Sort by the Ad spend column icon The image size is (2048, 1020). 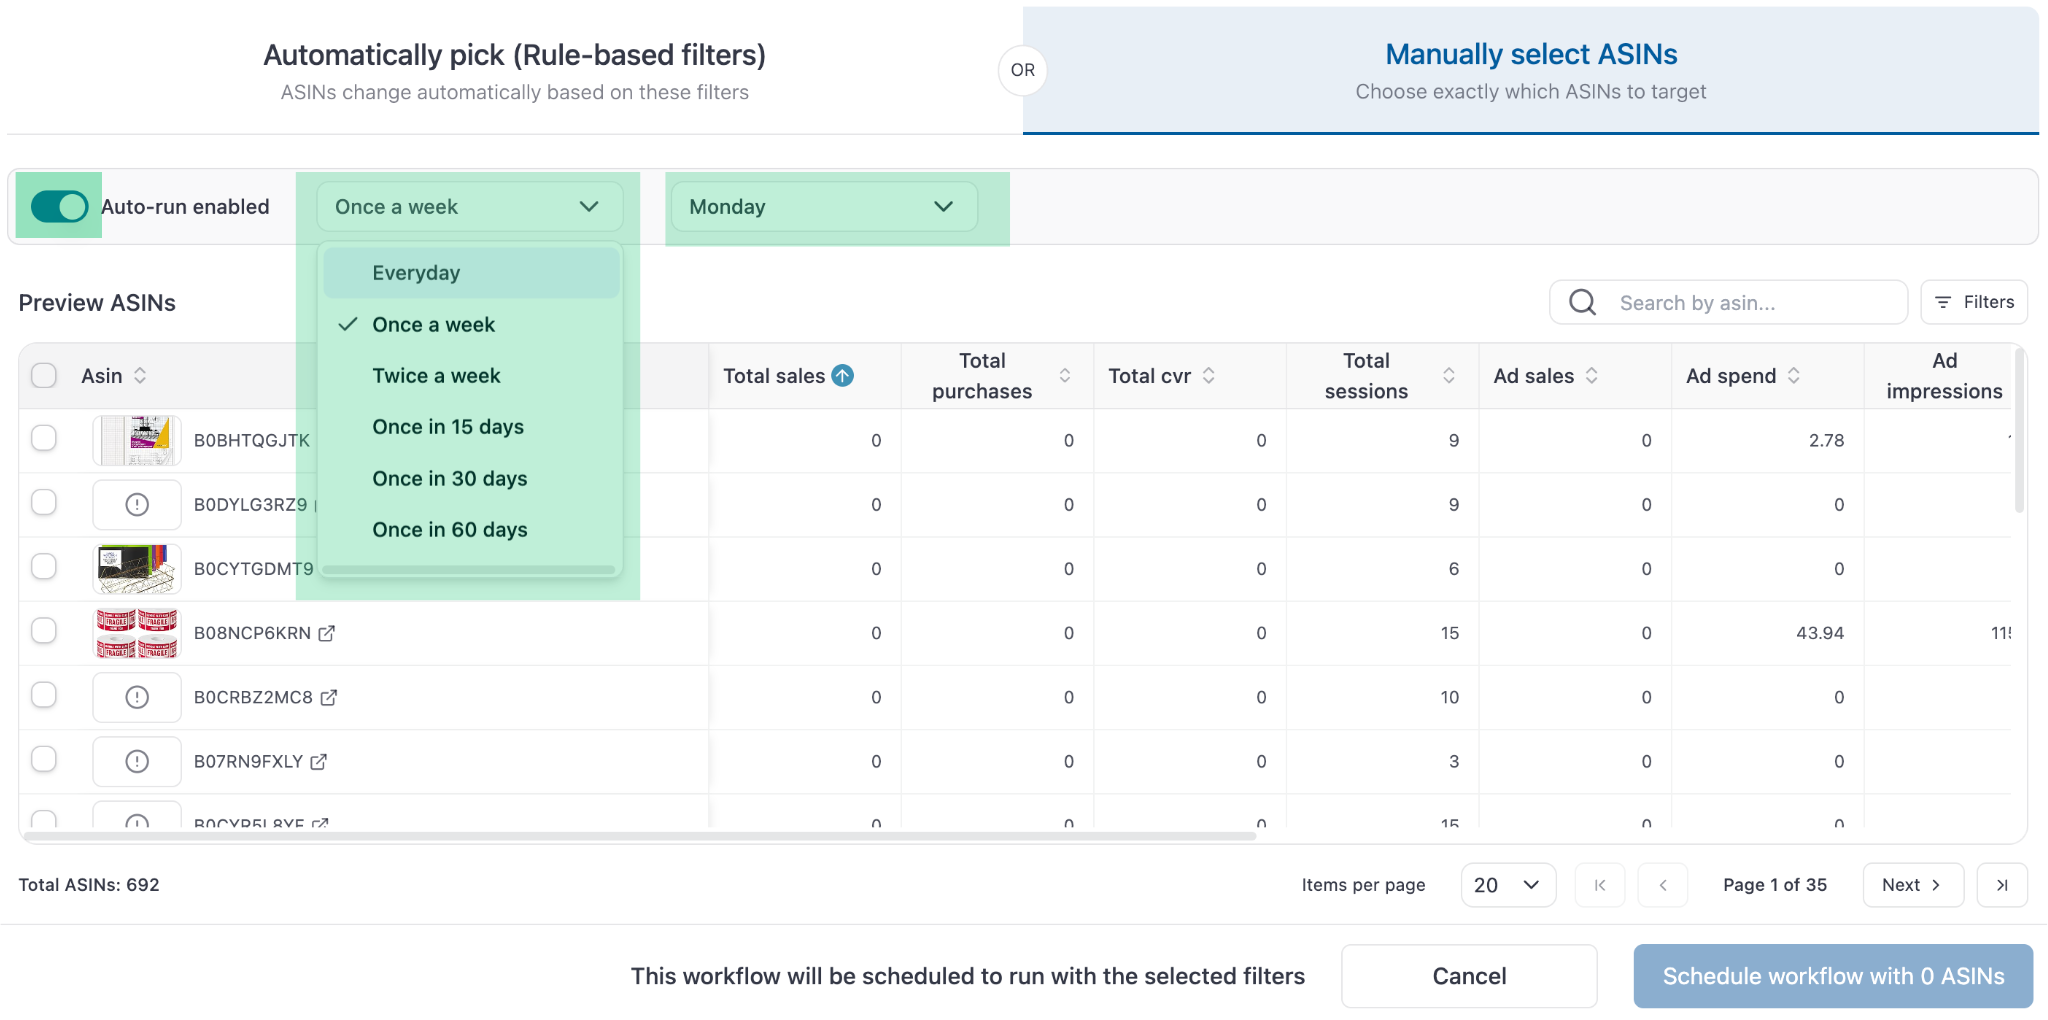click(1794, 376)
